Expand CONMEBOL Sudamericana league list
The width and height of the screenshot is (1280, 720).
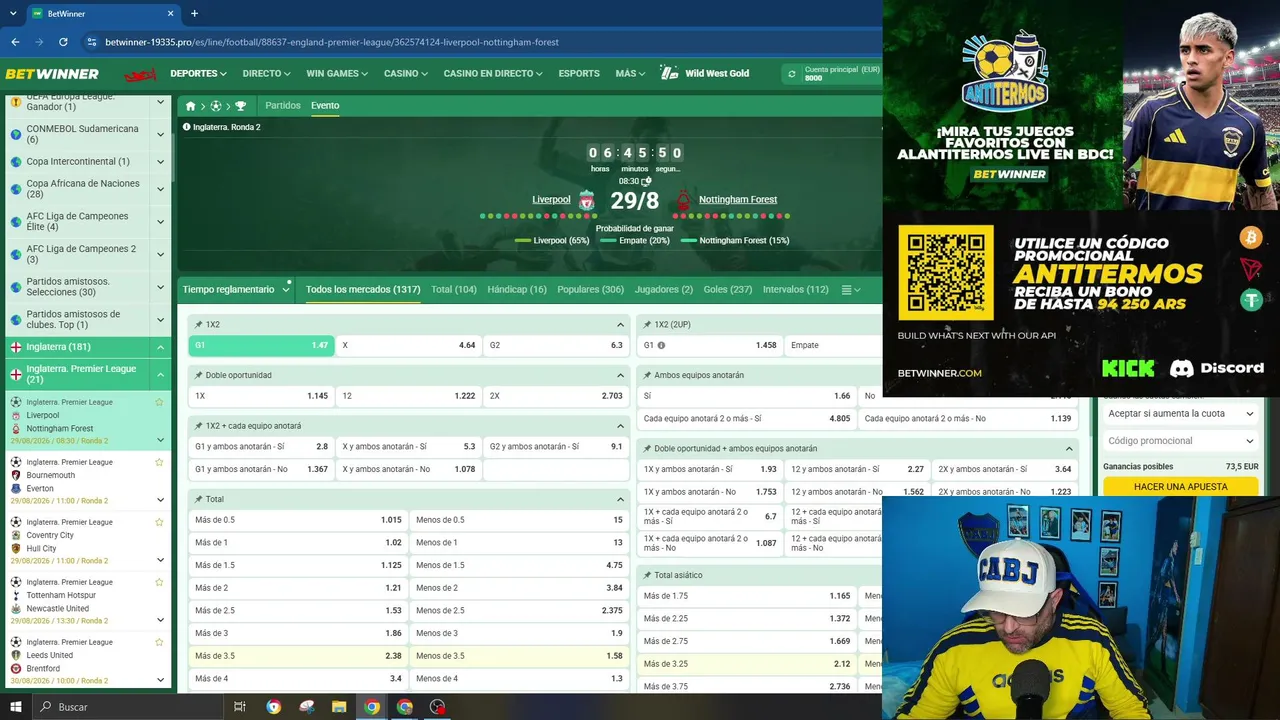160,134
